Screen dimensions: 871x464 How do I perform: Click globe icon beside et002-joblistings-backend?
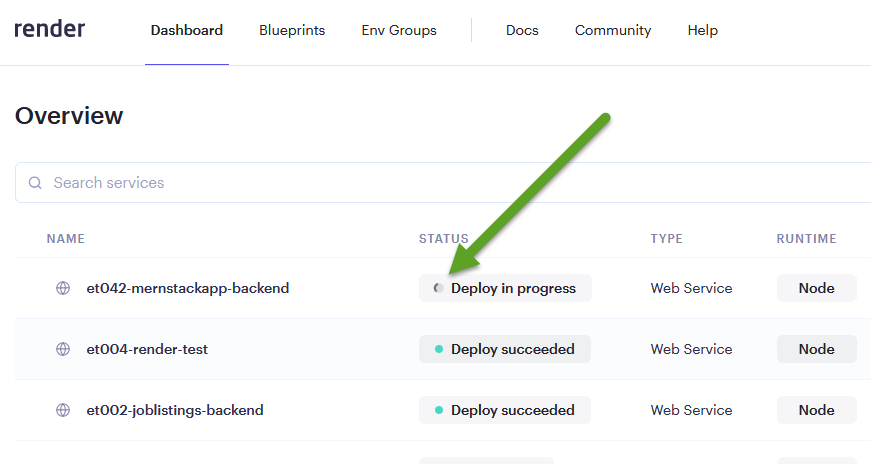[63, 410]
